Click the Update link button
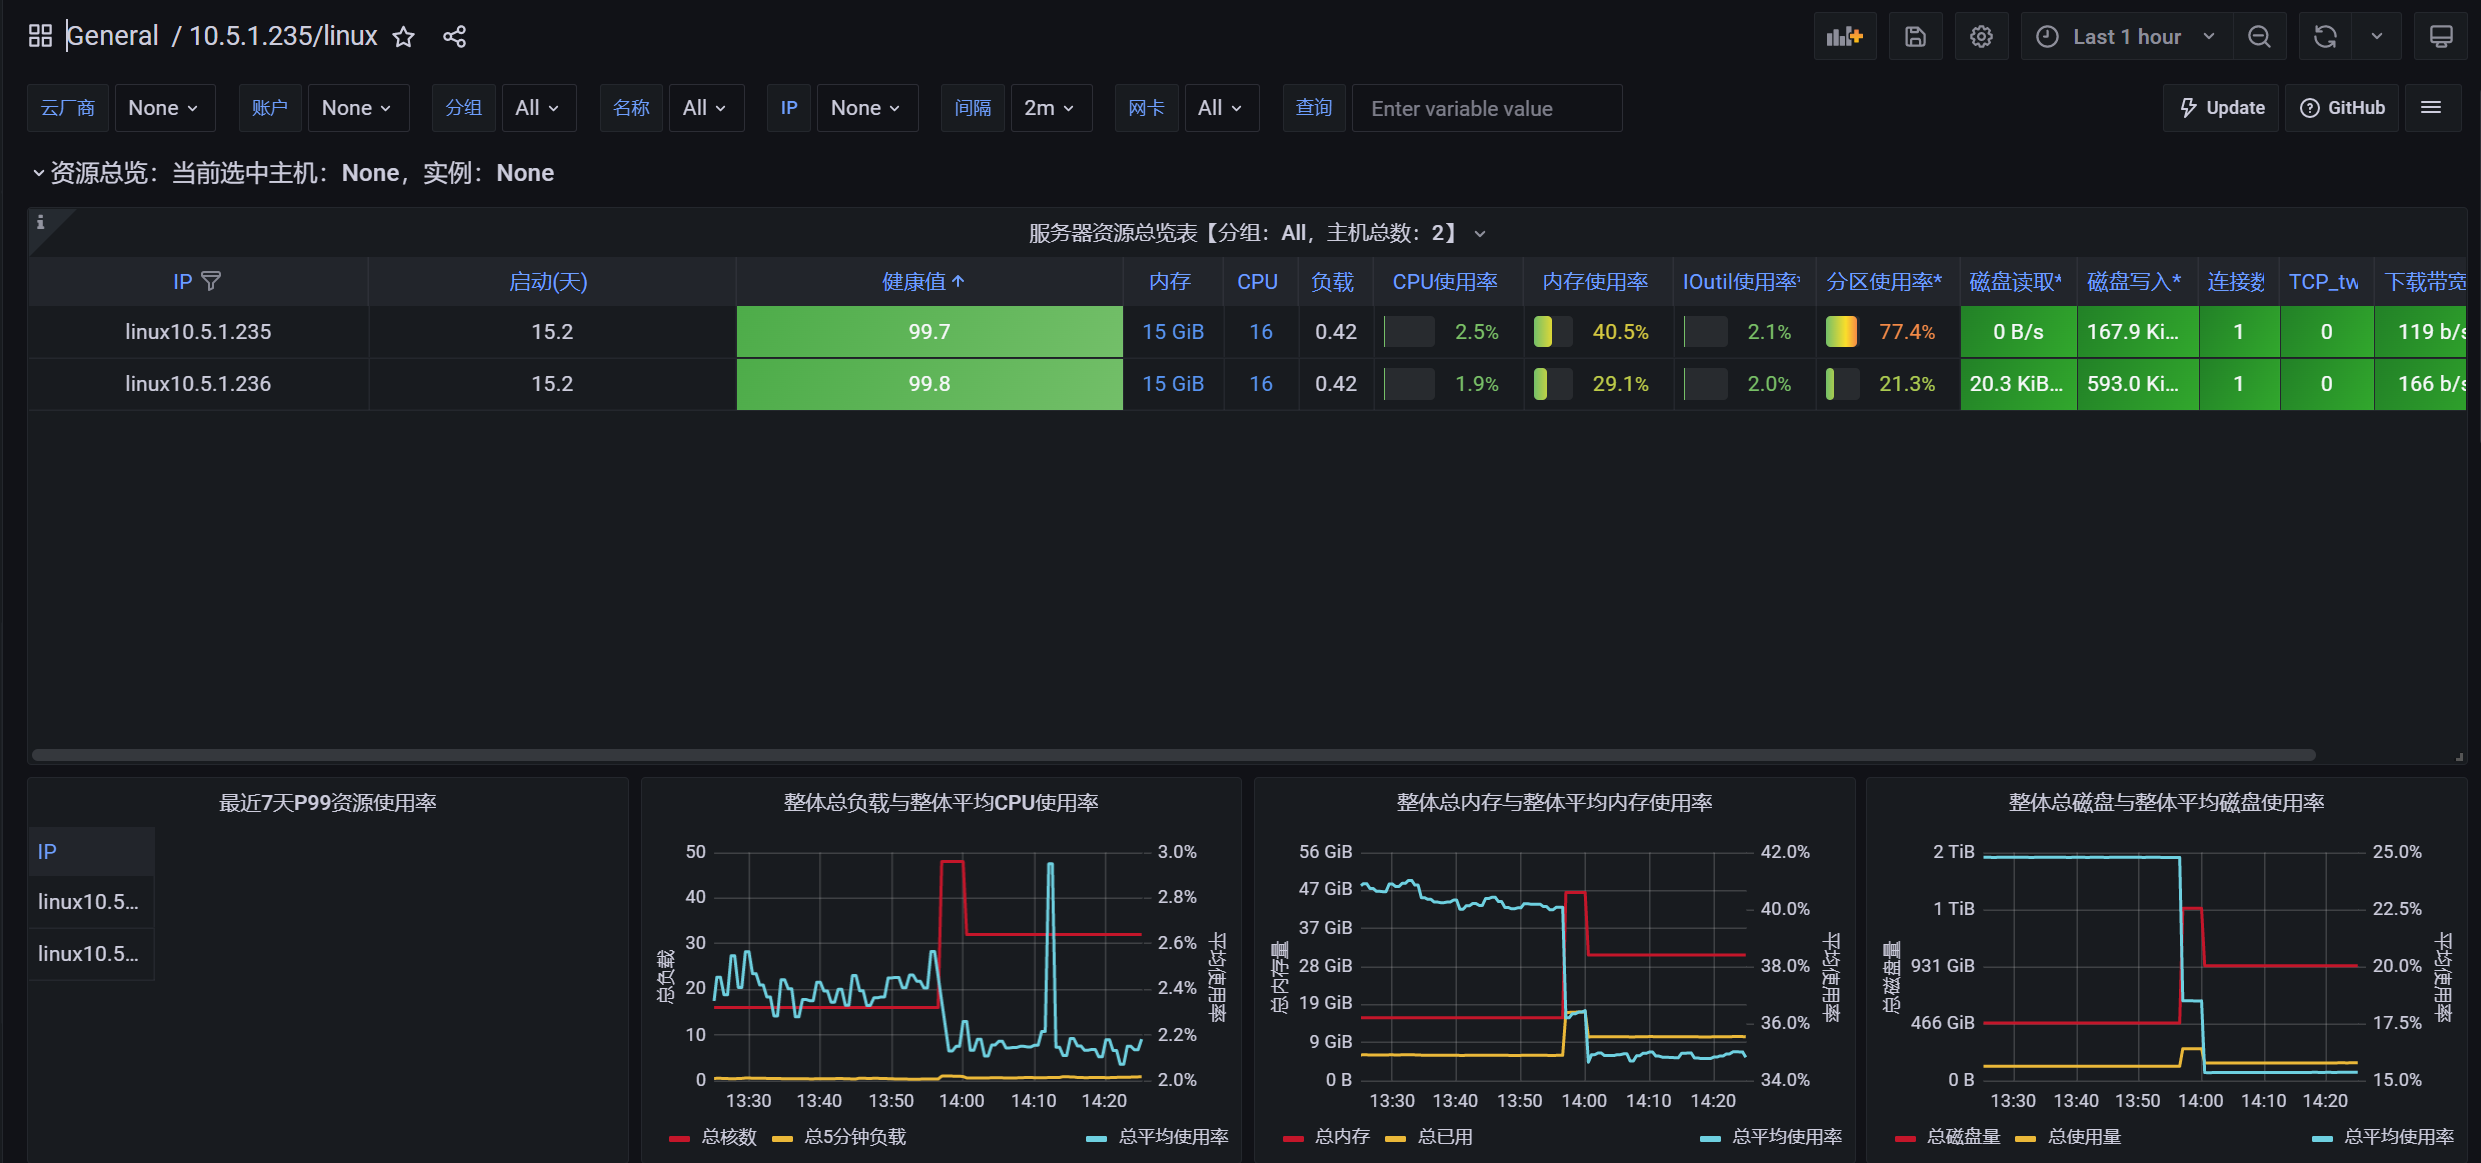This screenshot has height=1163, width=2481. click(x=2221, y=108)
